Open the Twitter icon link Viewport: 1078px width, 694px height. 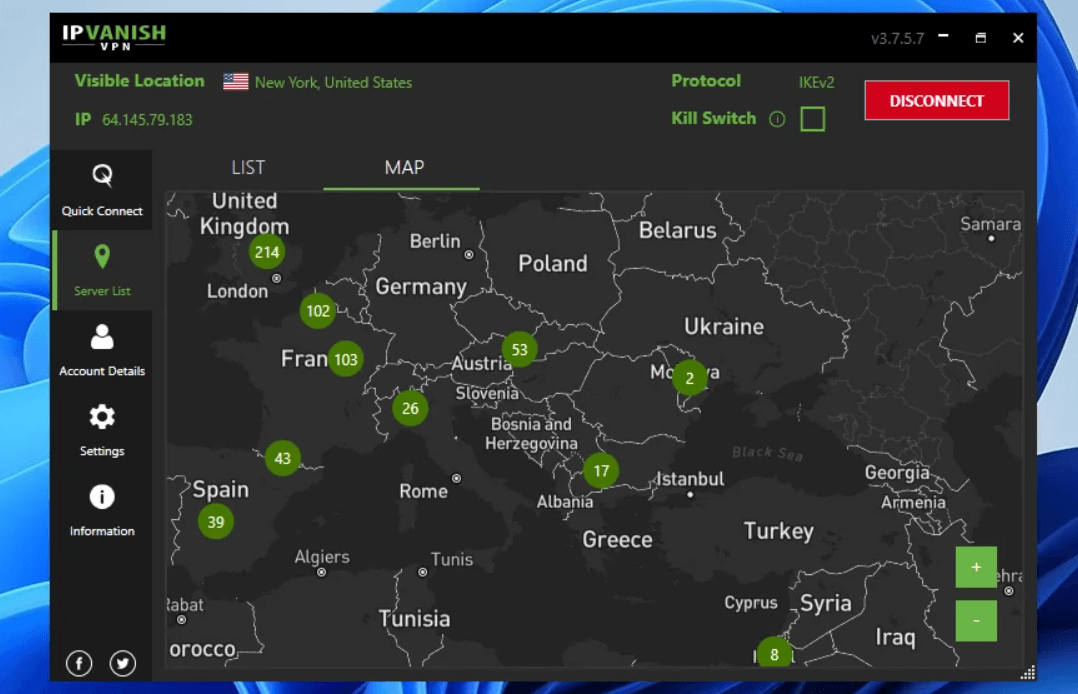coord(123,663)
